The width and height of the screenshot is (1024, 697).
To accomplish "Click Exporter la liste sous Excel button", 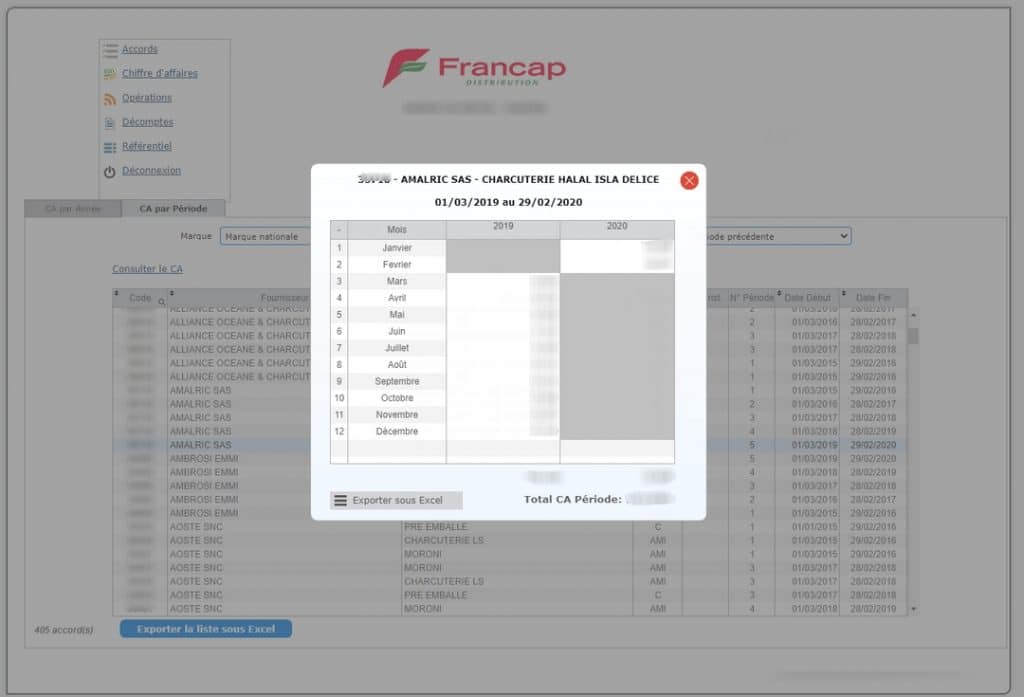I will (206, 629).
